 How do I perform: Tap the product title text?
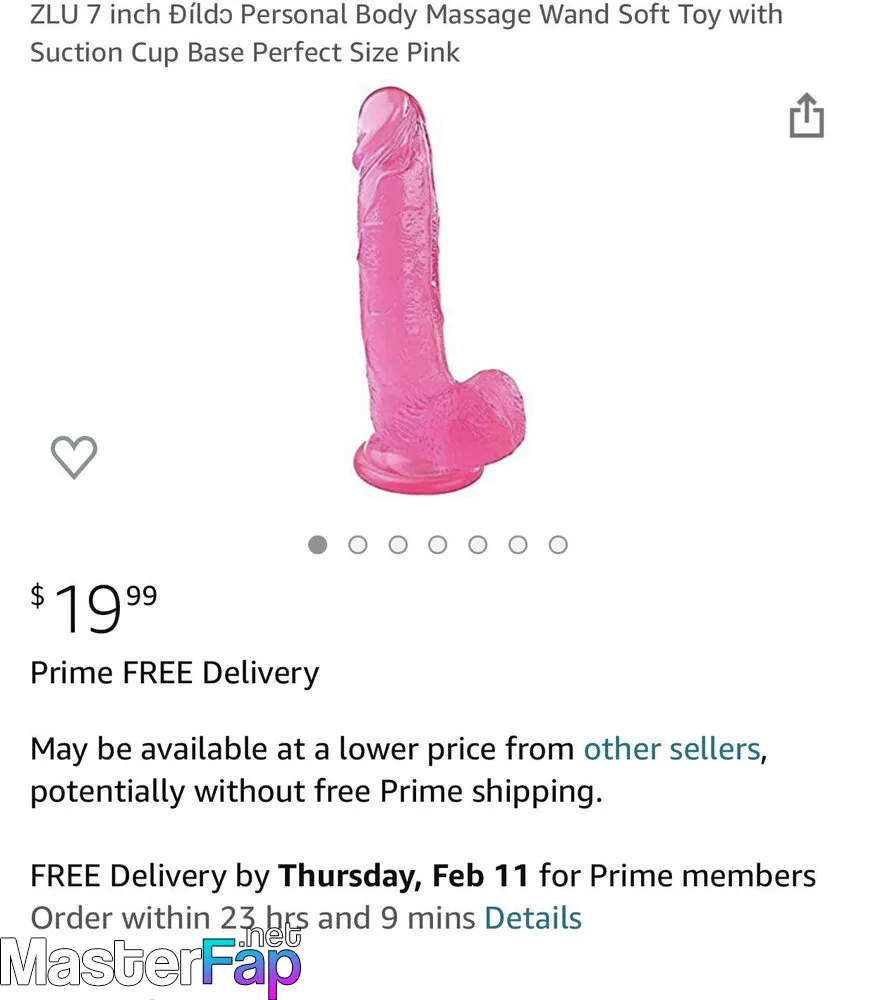tap(406, 33)
